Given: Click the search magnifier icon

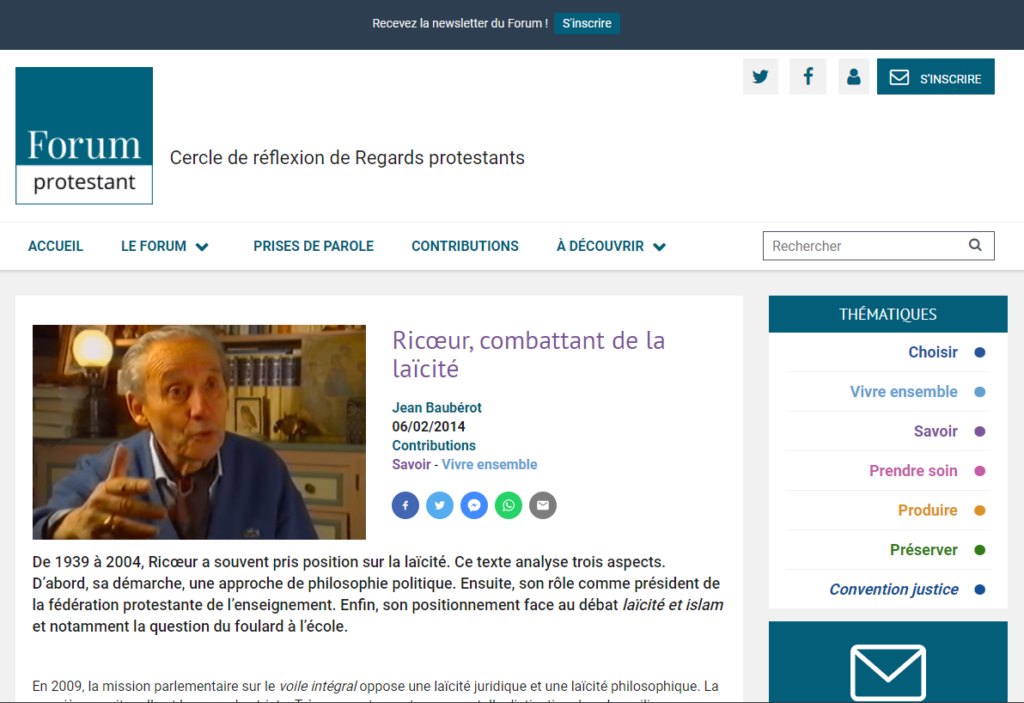Looking at the screenshot, I should point(975,245).
